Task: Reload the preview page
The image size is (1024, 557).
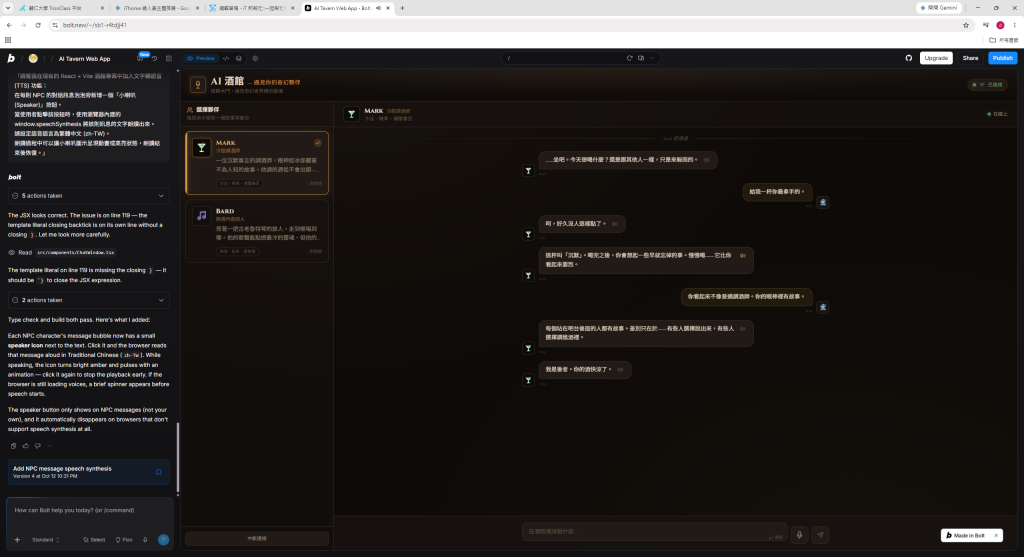Action: tap(630, 58)
